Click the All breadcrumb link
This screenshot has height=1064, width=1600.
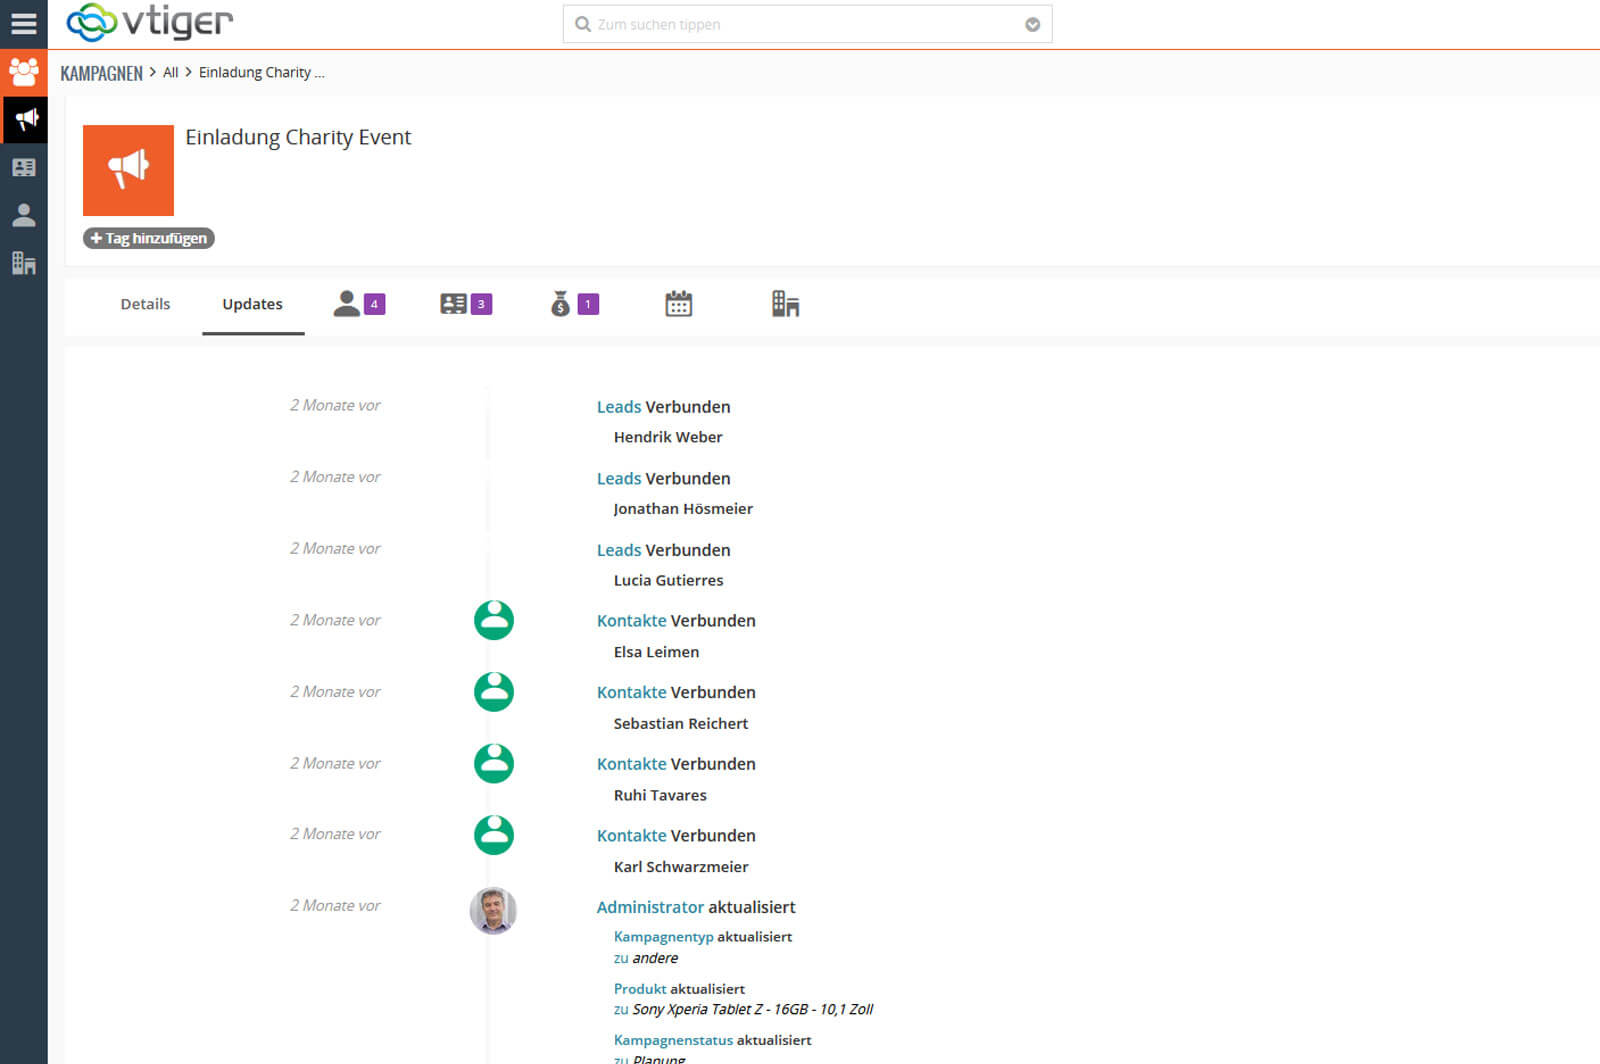[170, 73]
